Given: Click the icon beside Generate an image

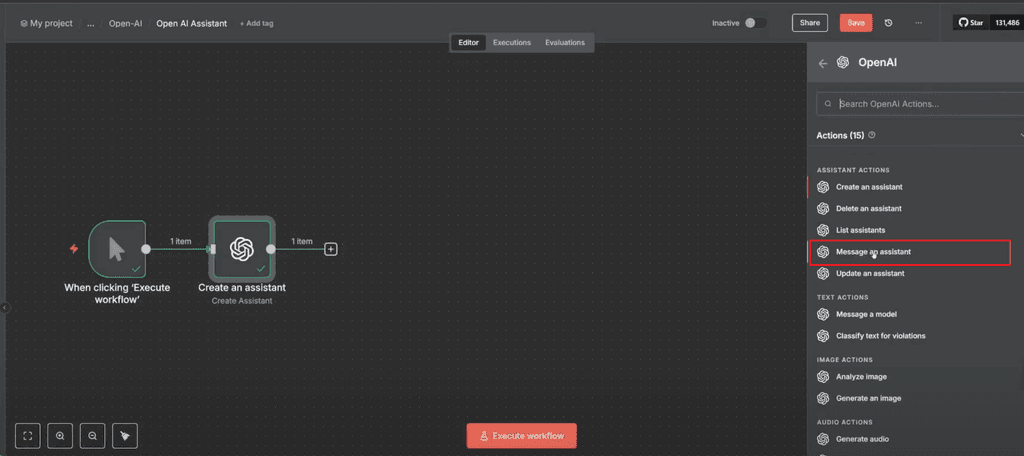Looking at the screenshot, I should (x=823, y=398).
